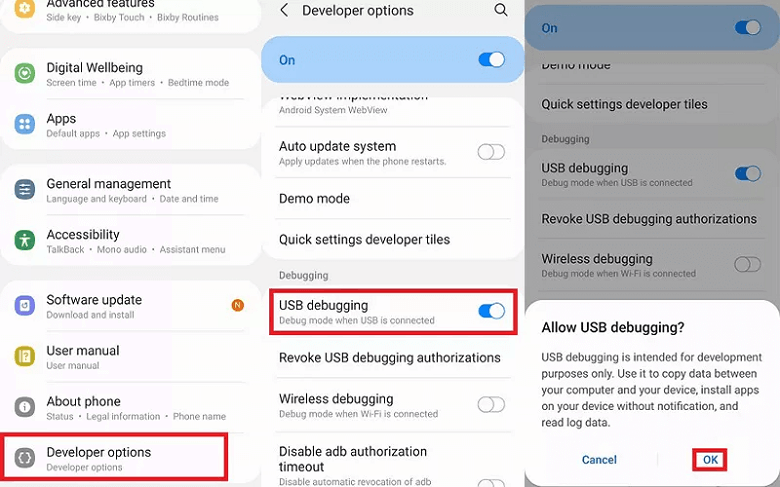Tap the orange N badge on Software update
Viewport: 780px width, 487px height.
237,305
